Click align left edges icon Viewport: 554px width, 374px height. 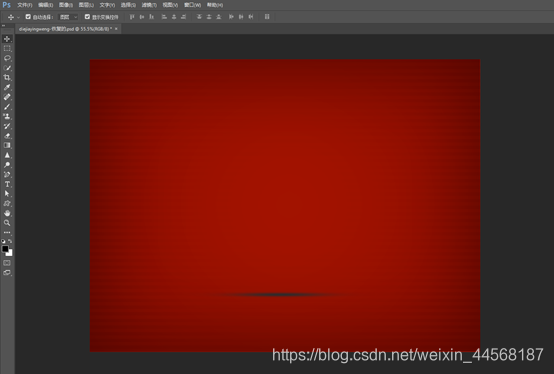coord(164,17)
